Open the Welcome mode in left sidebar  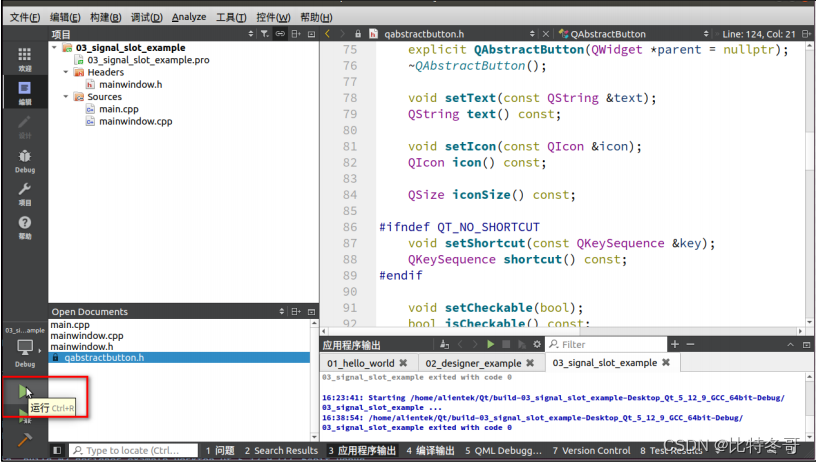pos(24,58)
